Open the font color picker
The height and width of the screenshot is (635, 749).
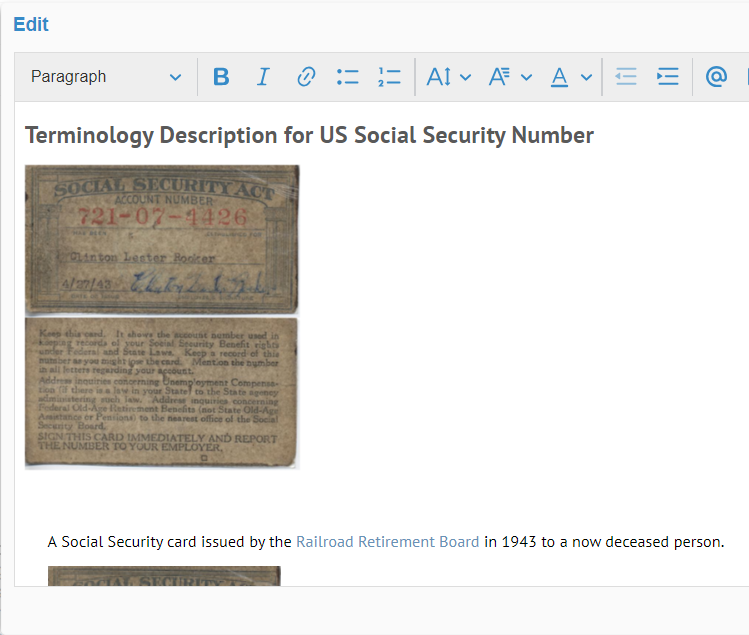point(571,77)
